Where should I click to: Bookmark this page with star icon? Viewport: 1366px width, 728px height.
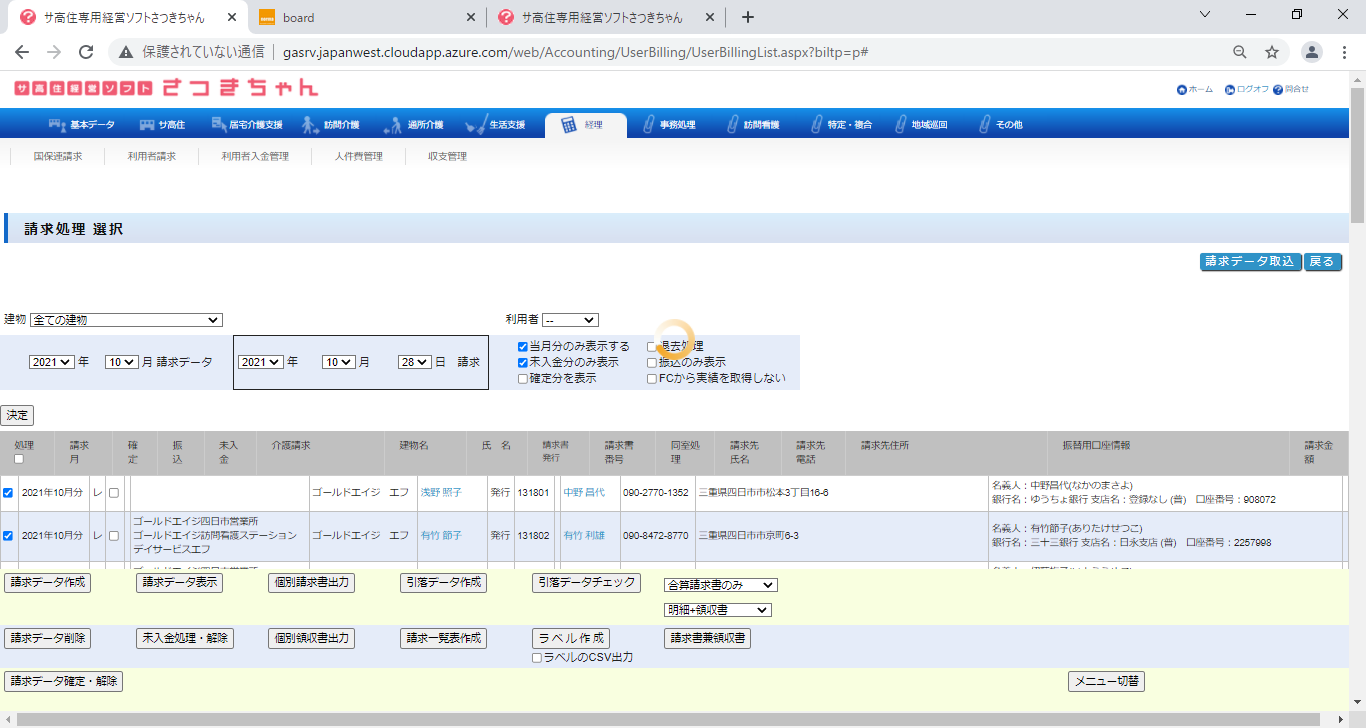pyautogui.click(x=1272, y=52)
